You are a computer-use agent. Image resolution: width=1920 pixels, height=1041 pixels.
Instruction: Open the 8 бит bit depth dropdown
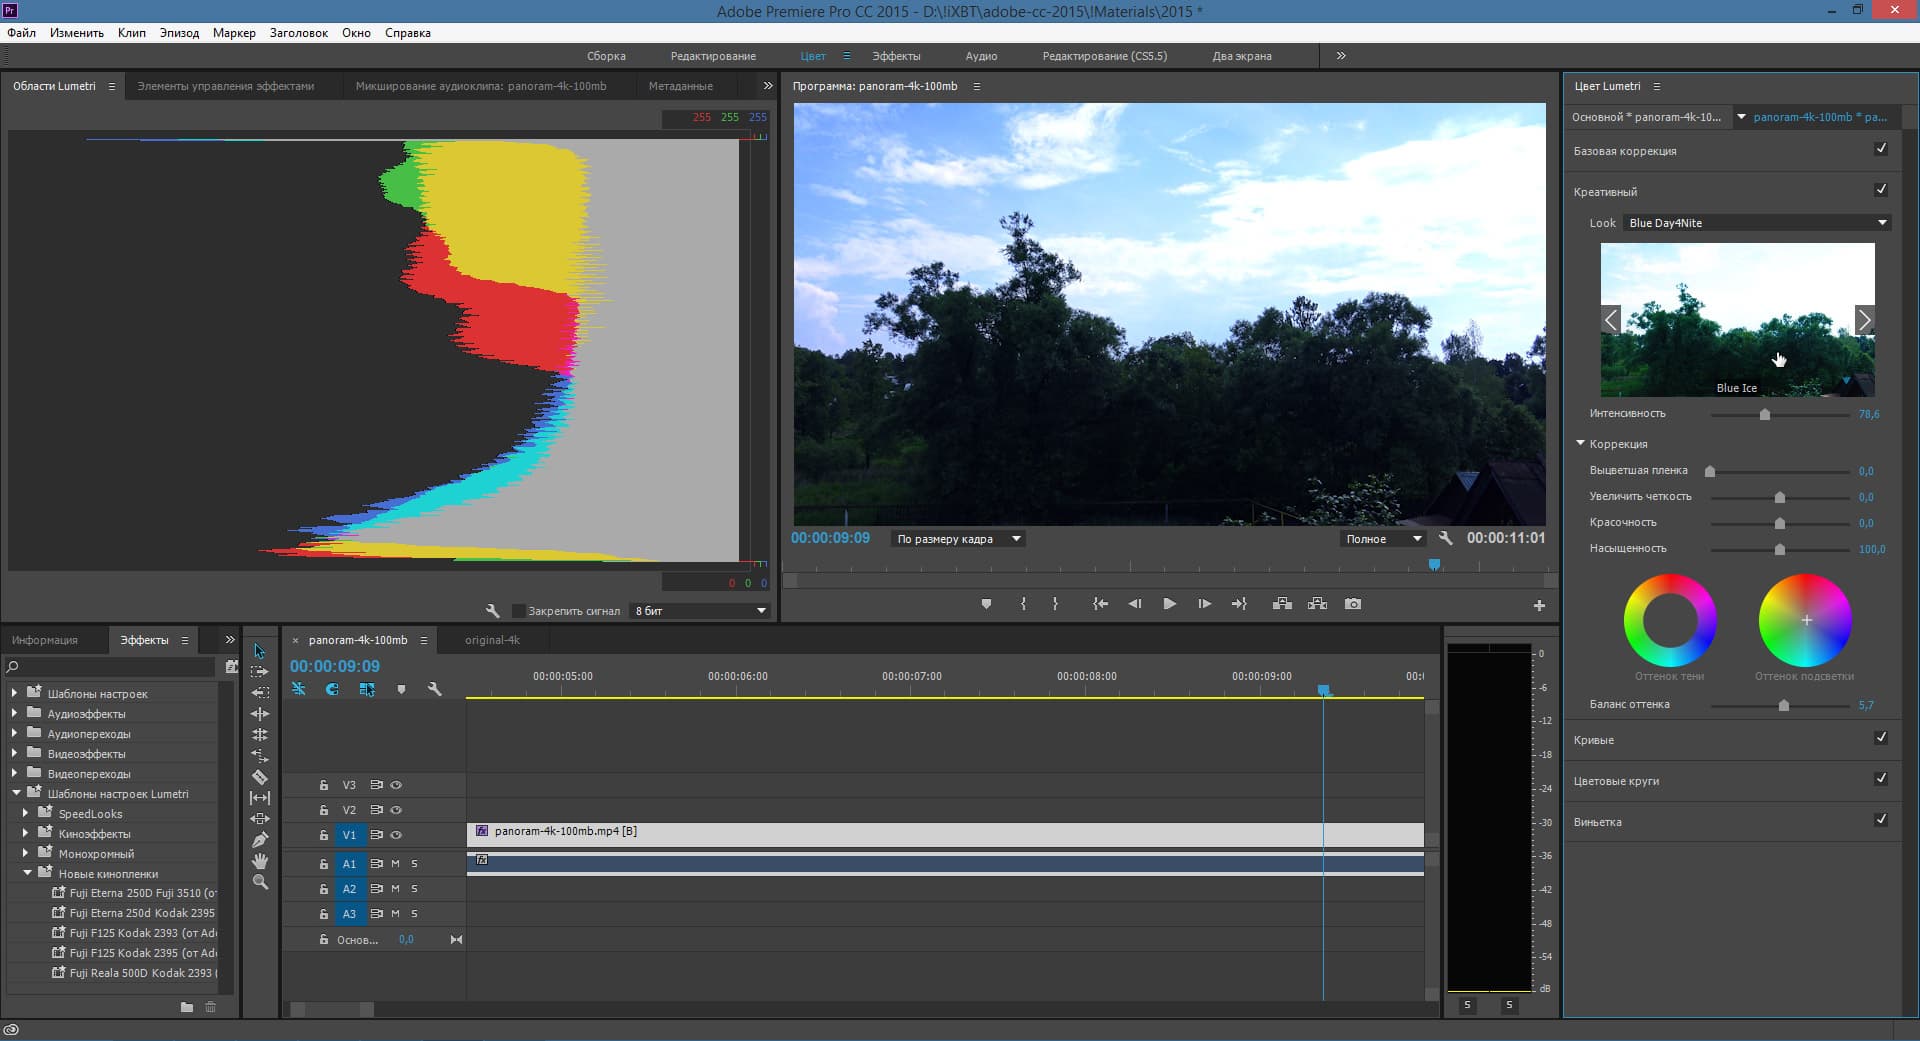pos(700,611)
